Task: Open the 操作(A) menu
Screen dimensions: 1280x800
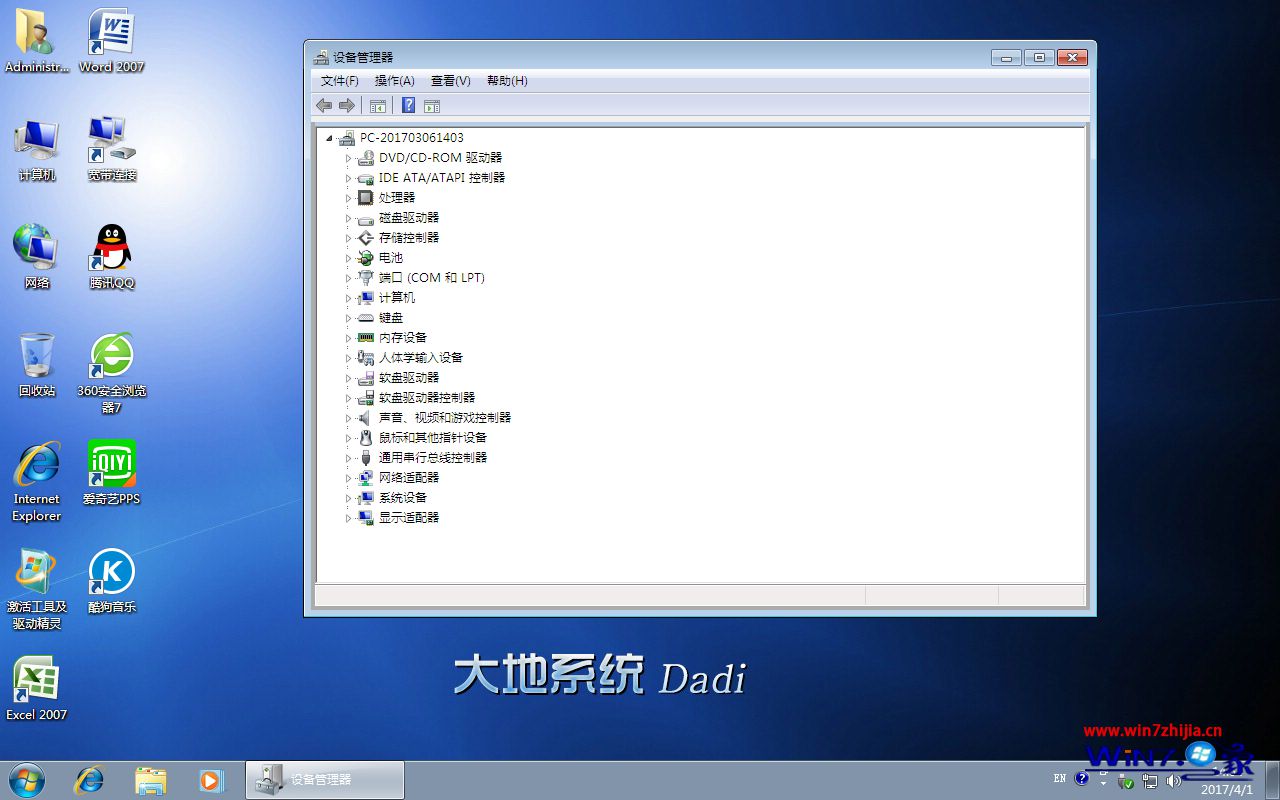Action: (395, 81)
